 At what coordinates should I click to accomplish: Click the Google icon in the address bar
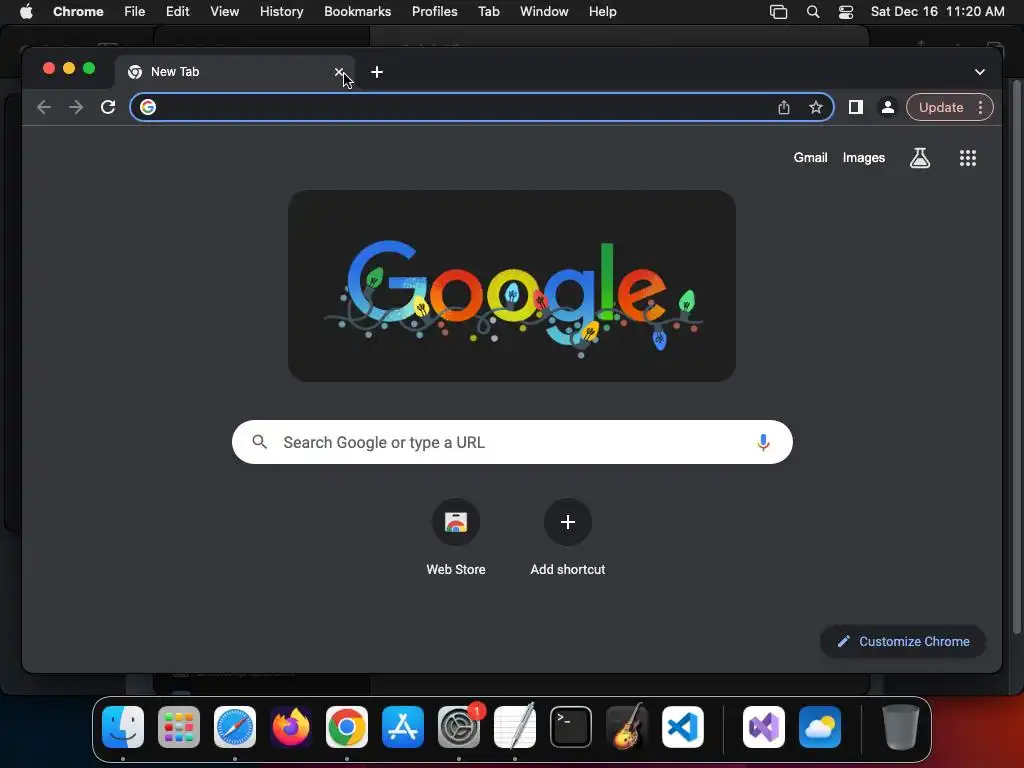(148, 107)
